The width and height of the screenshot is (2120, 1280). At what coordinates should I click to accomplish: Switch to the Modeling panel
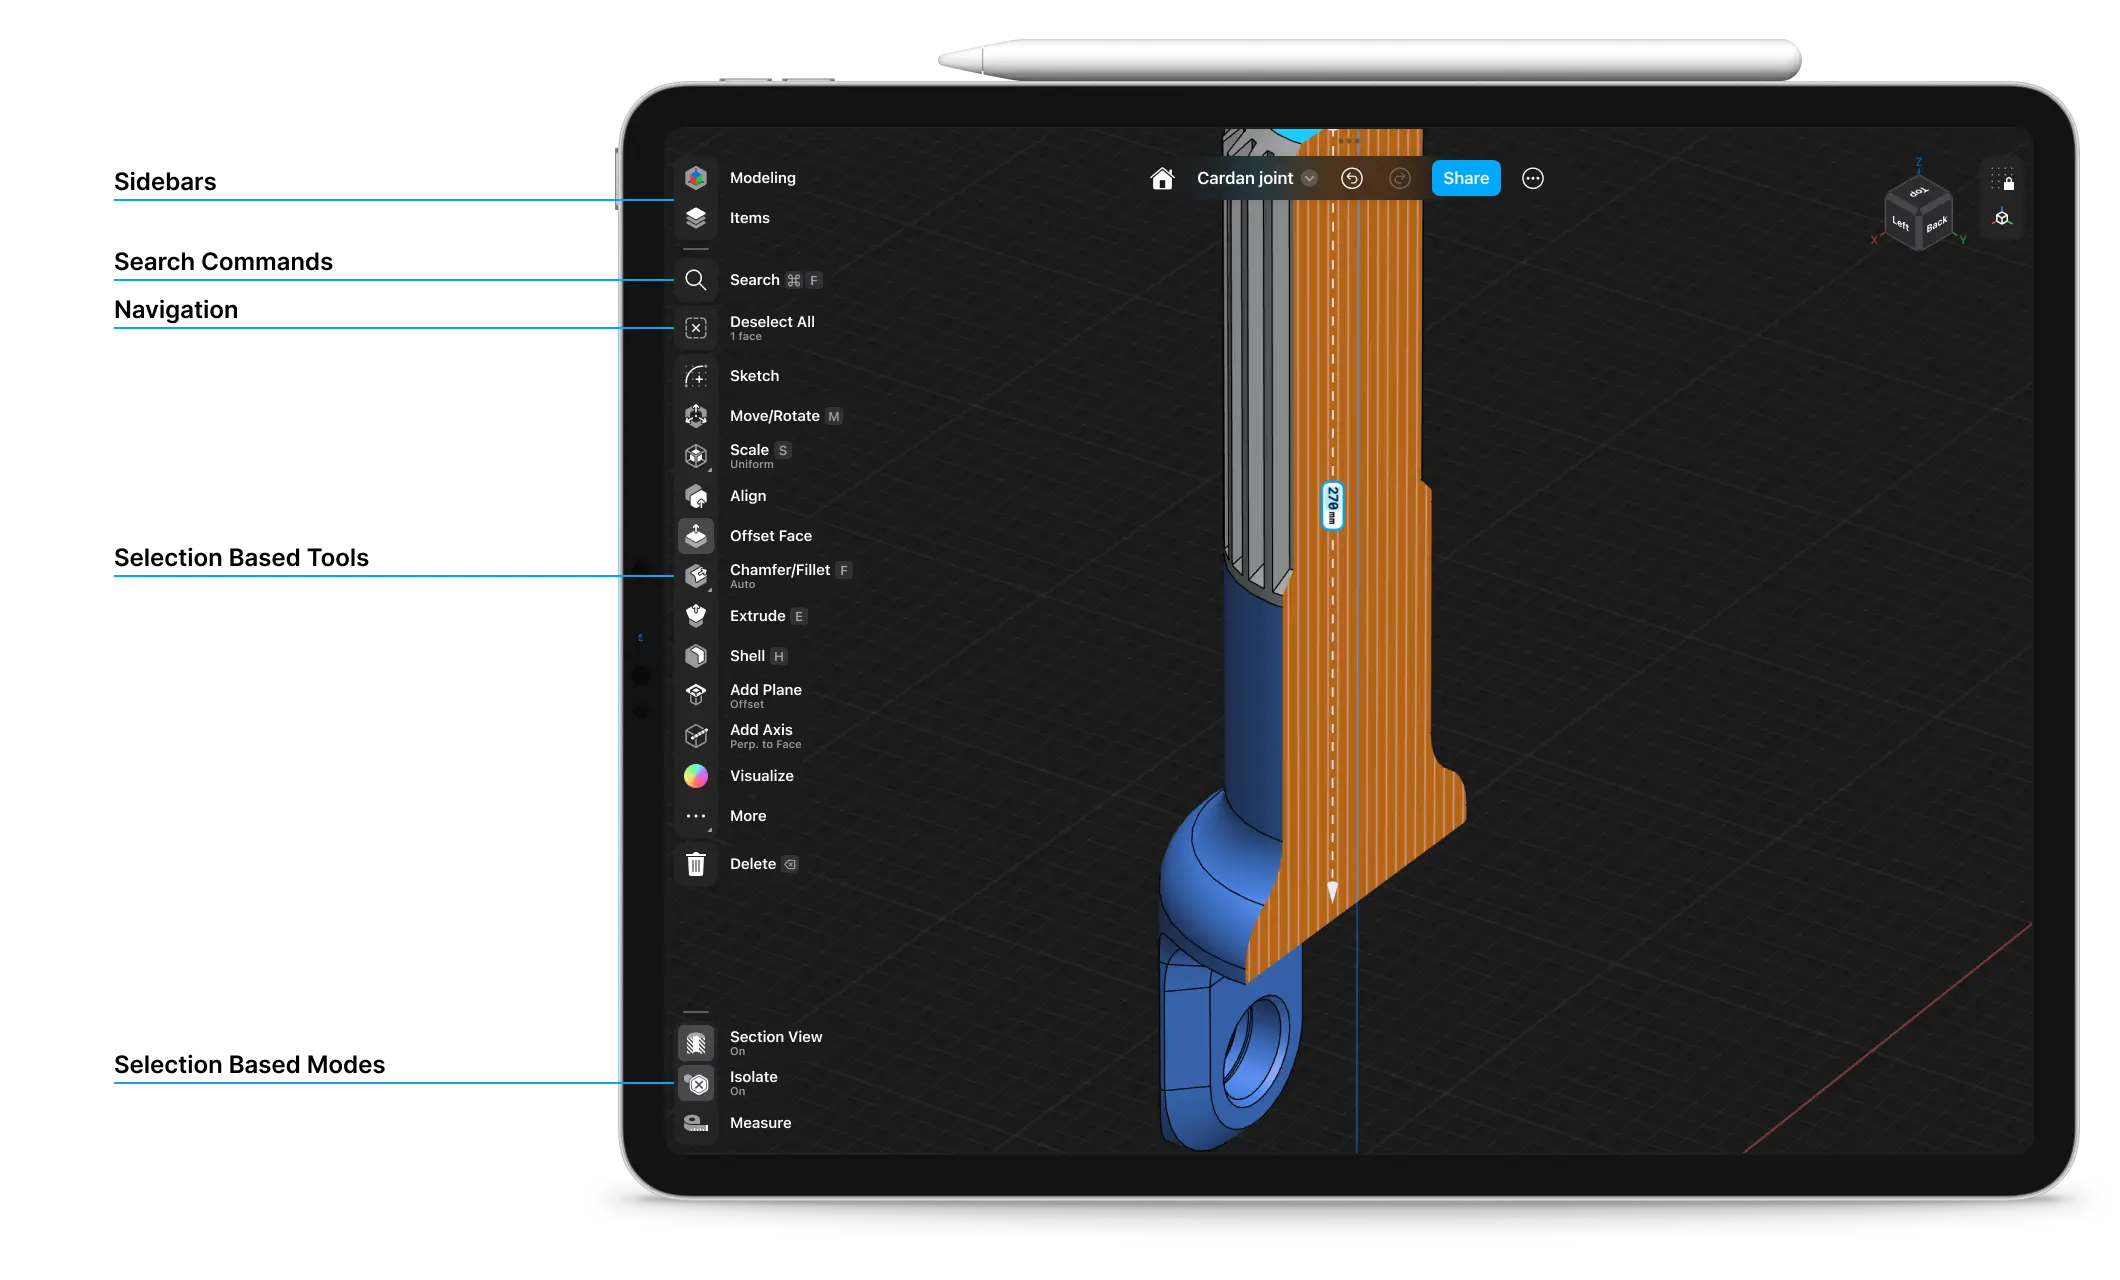(x=762, y=177)
